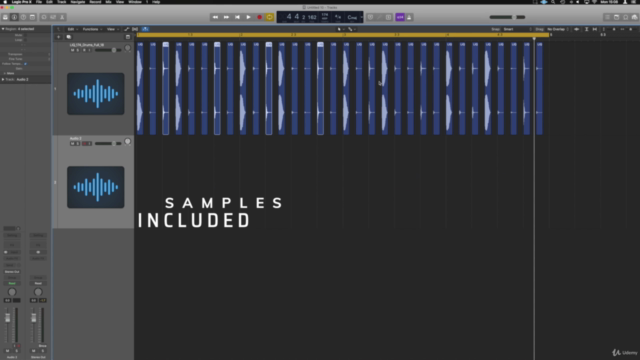Adjust Audio 2 track volume slider
This screenshot has height=360, width=640.
point(108,144)
